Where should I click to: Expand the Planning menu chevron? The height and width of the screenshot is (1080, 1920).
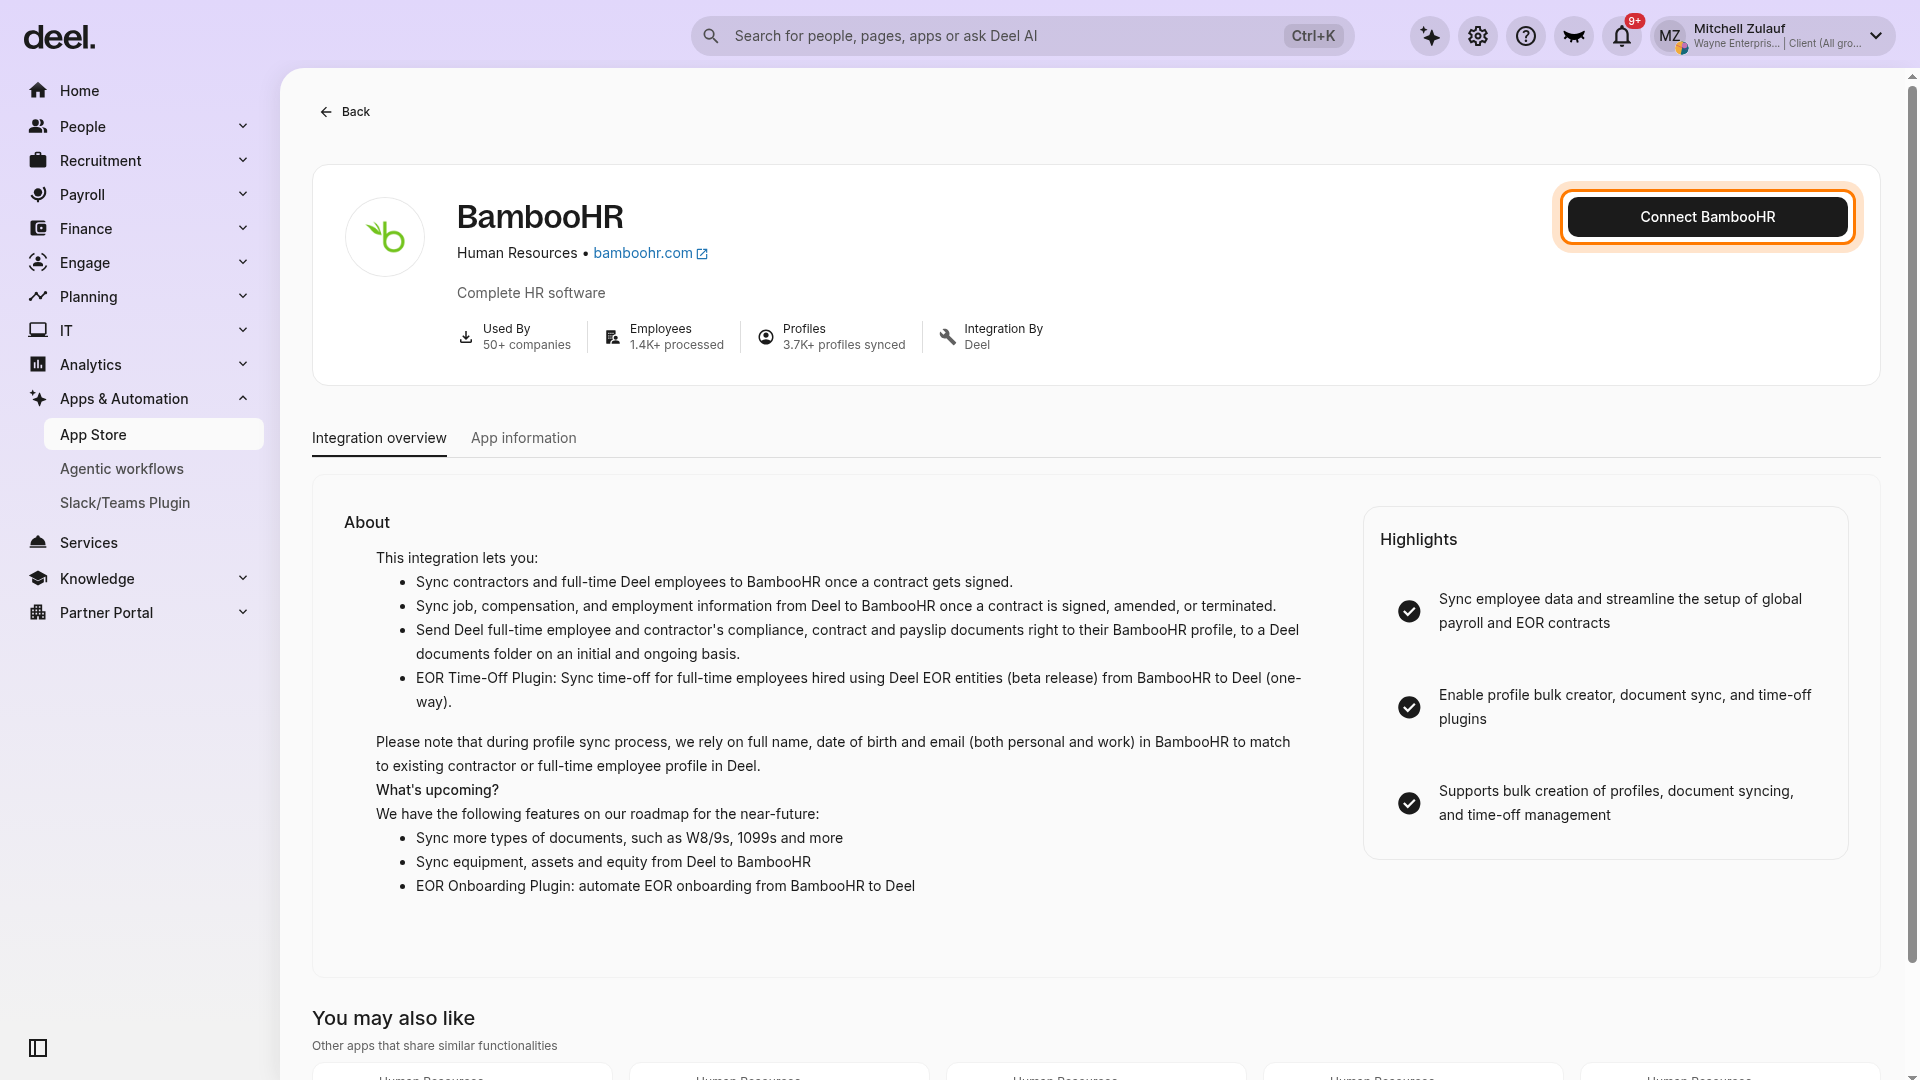point(243,296)
